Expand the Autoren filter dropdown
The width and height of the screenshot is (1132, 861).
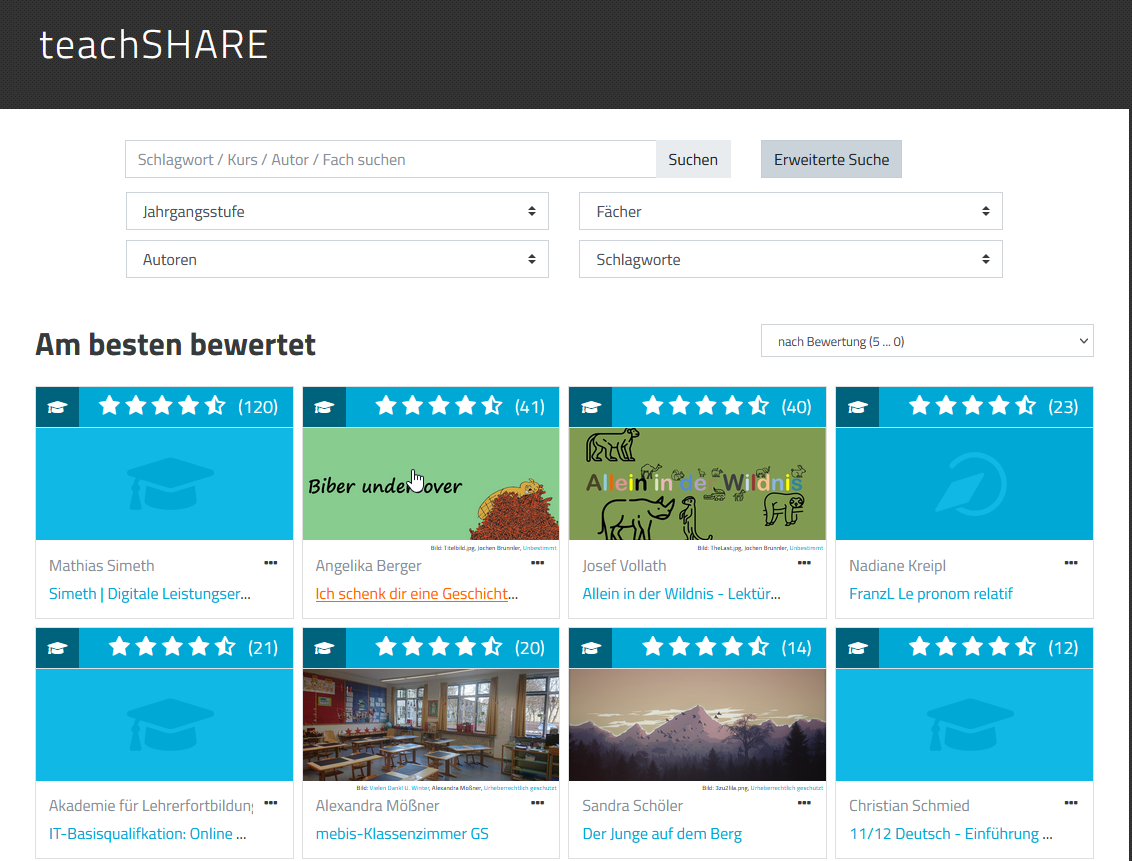337,260
